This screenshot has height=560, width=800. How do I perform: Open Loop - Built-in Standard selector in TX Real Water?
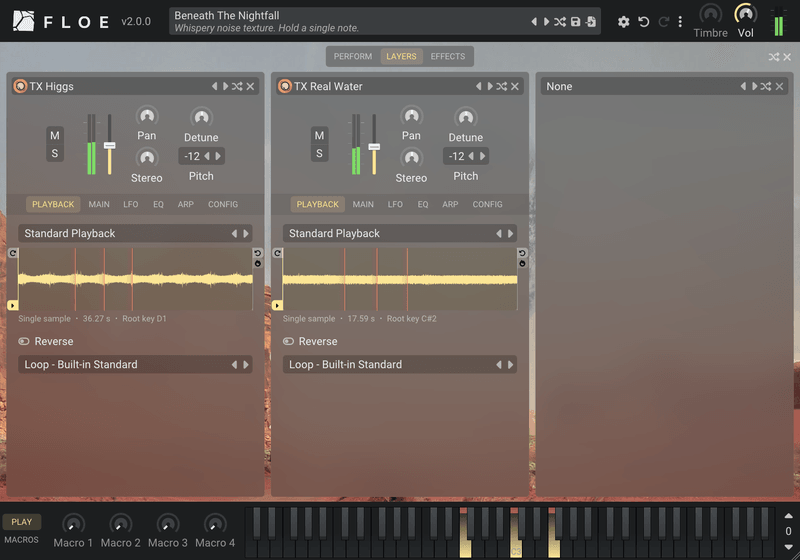click(400, 365)
